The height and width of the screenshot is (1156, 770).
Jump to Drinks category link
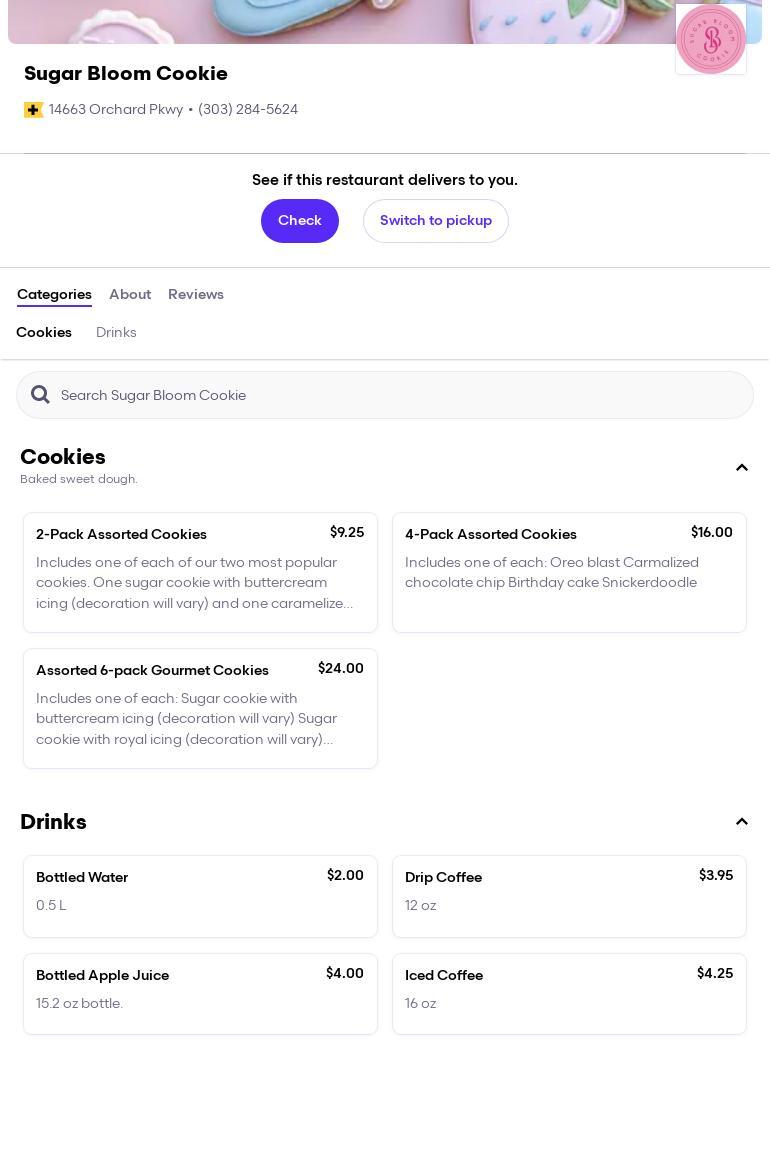(x=116, y=333)
